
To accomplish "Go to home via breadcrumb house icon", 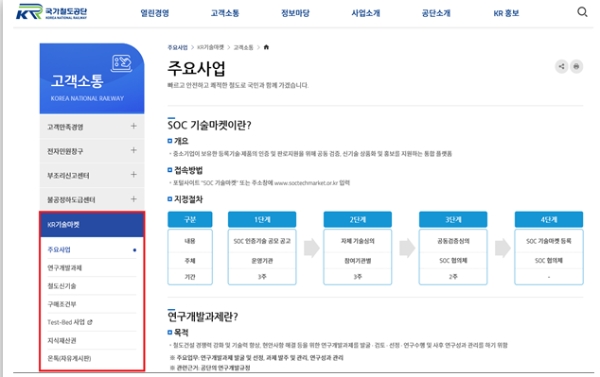I will [x=266, y=47].
